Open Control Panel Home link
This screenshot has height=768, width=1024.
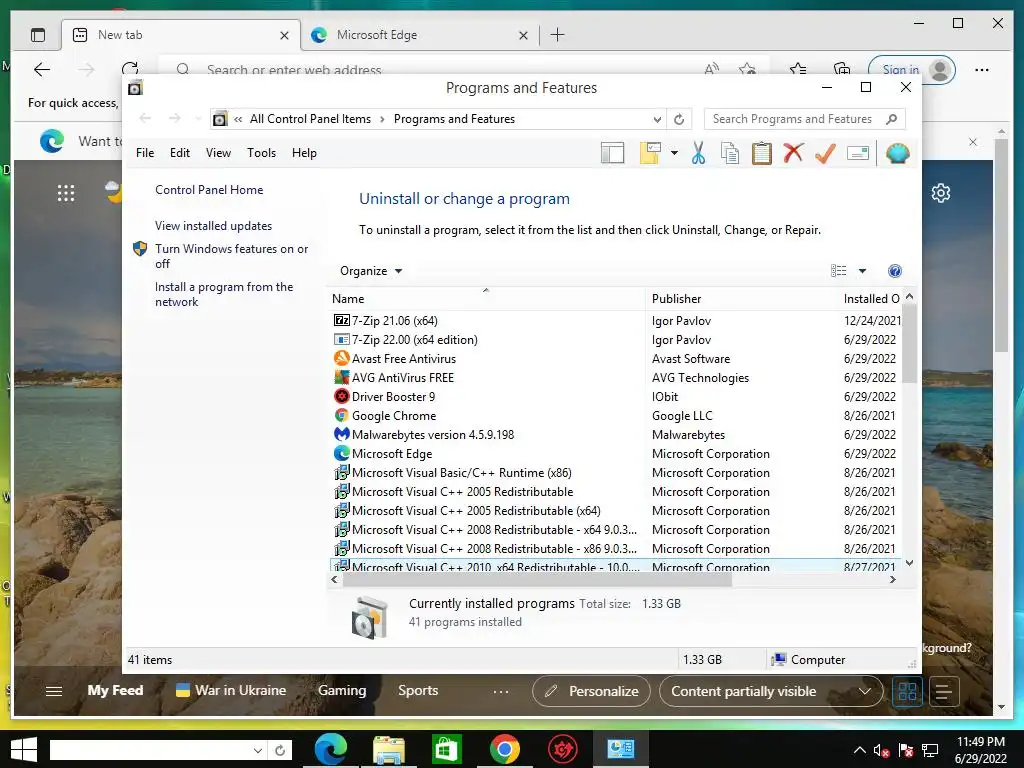click(209, 190)
